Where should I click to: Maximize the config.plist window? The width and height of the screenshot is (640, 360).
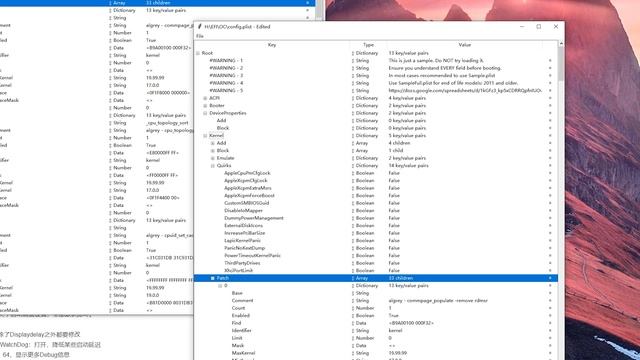pos(539,27)
